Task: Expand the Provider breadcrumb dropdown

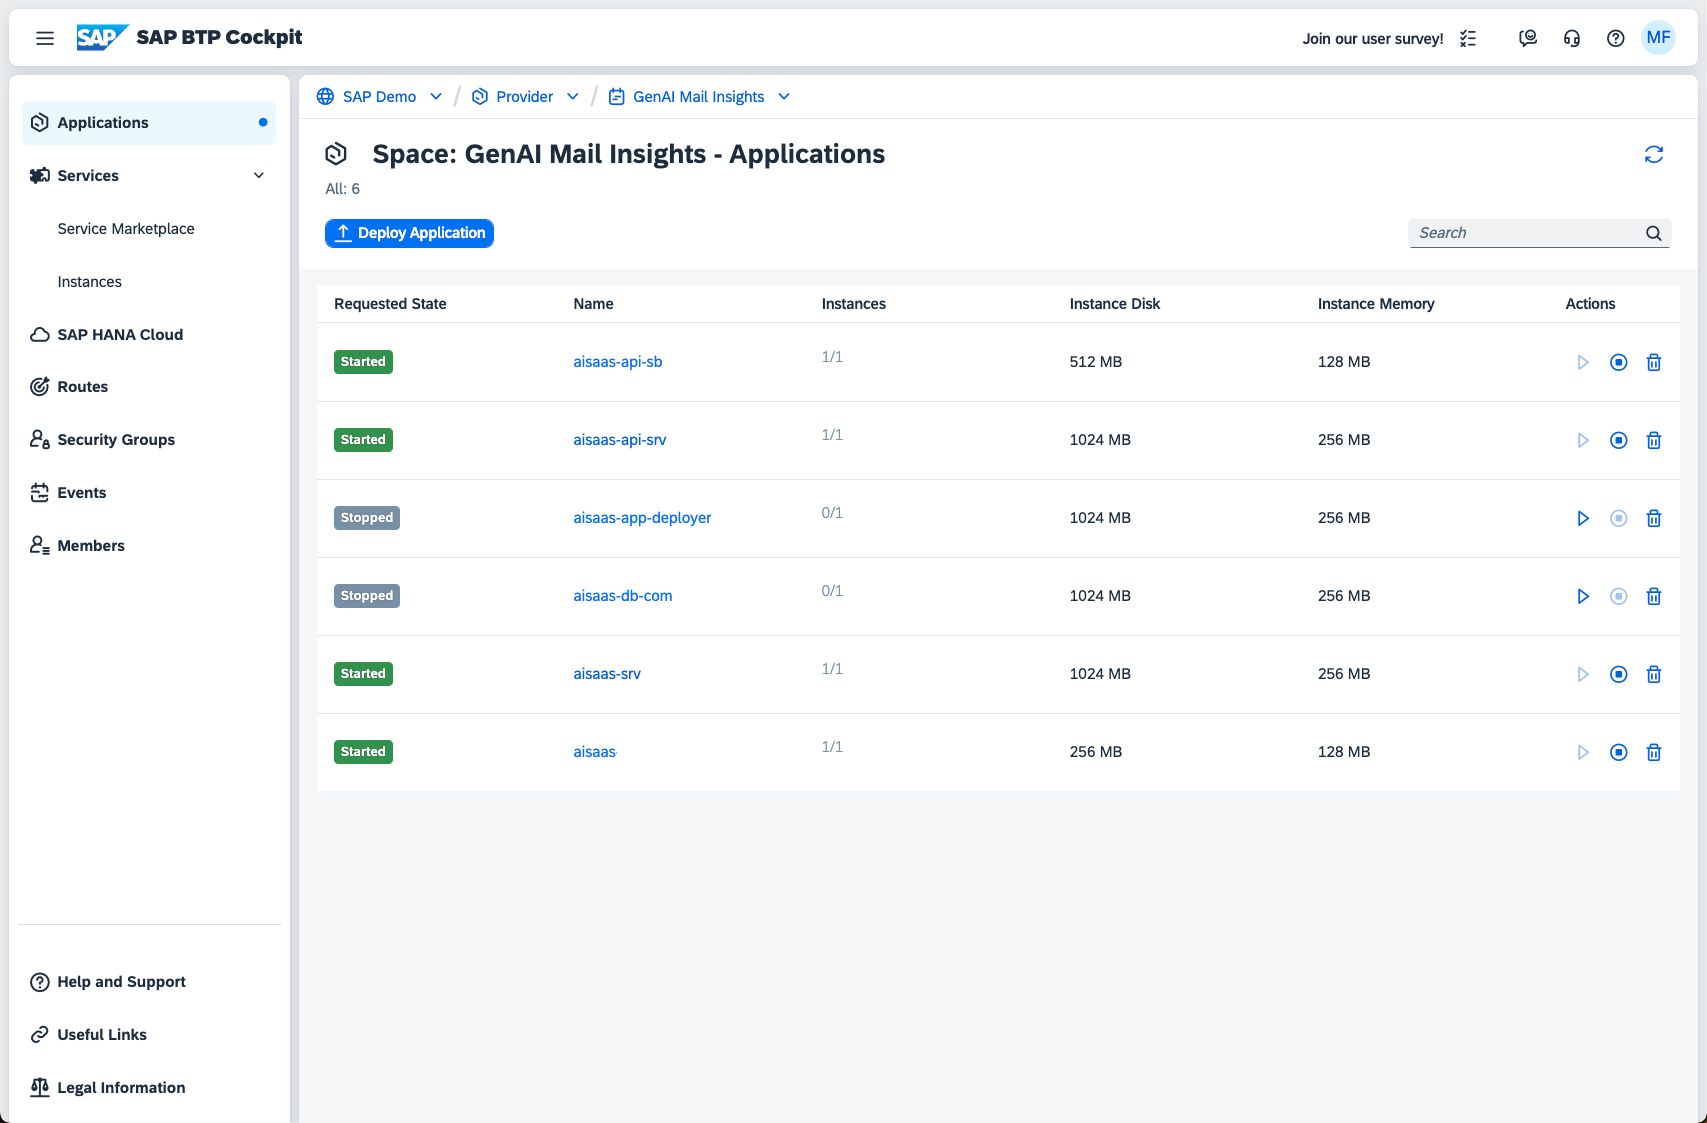Action: pos(573,96)
